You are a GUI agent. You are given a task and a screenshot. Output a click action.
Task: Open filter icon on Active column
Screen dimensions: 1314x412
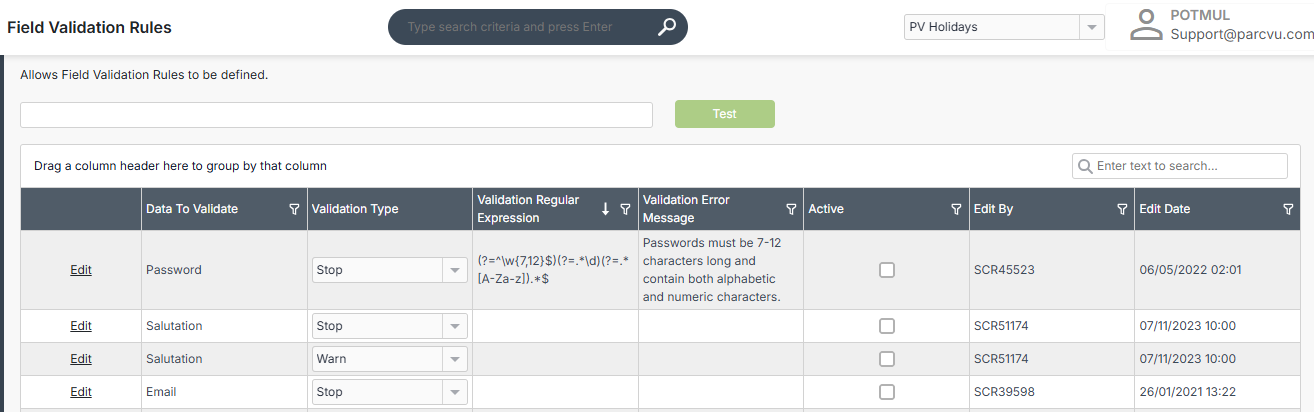pos(956,209)
